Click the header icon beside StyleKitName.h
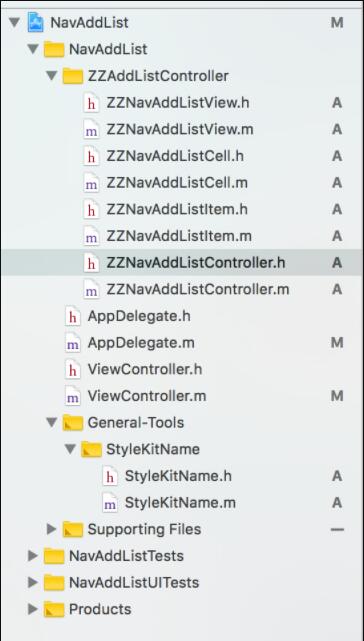Image resolution: width=364 pixels, height=641 pixels. click(x=110, y=476)
